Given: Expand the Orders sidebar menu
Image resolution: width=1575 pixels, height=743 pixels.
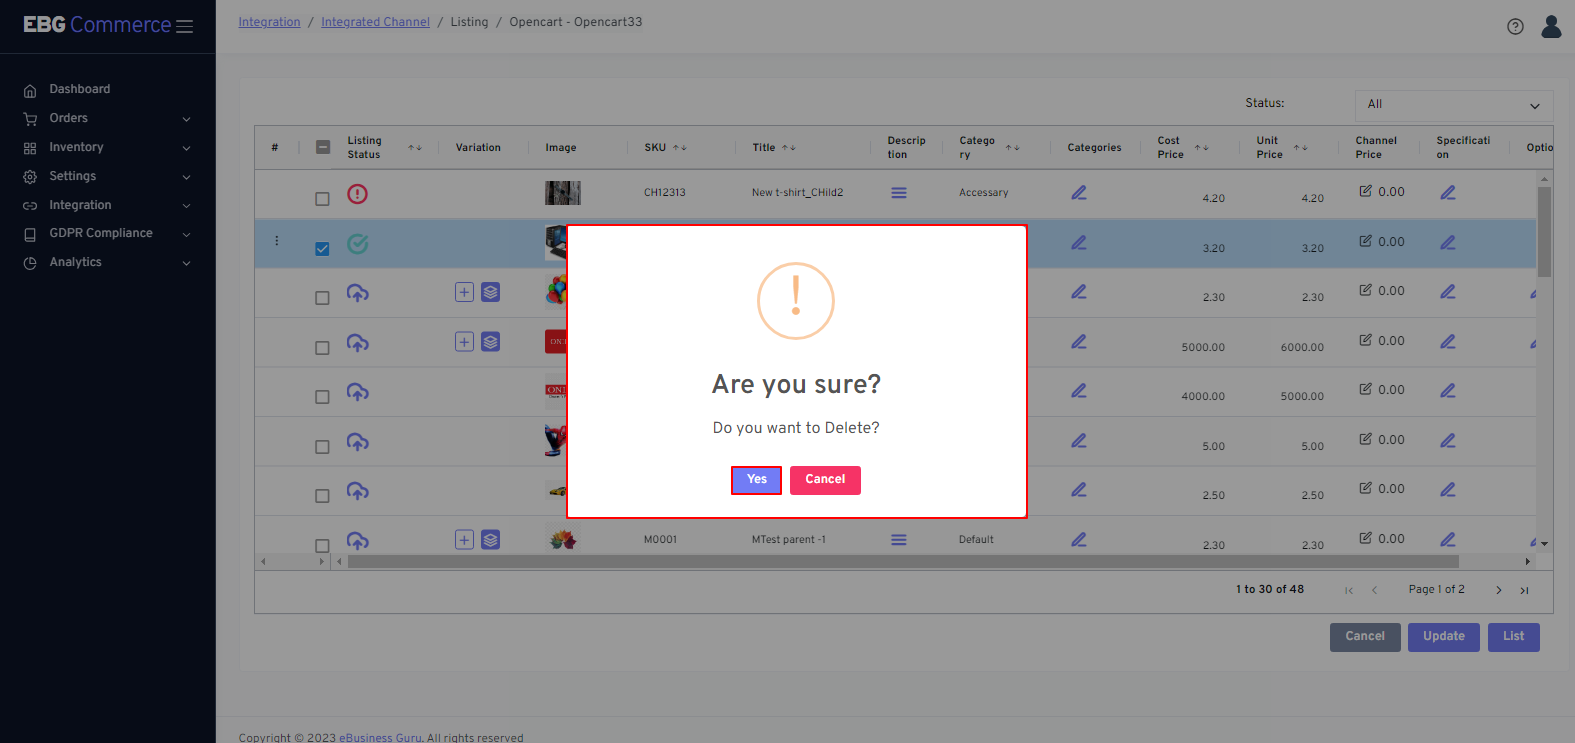Looking at the screenshot, I should (107, 118).
